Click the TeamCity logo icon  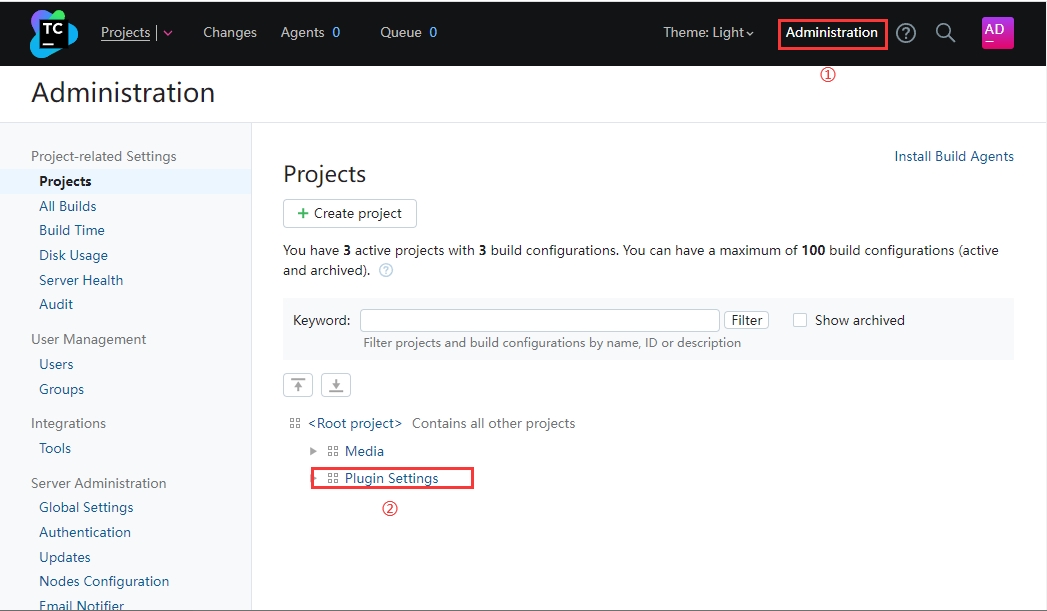(54, 33)
